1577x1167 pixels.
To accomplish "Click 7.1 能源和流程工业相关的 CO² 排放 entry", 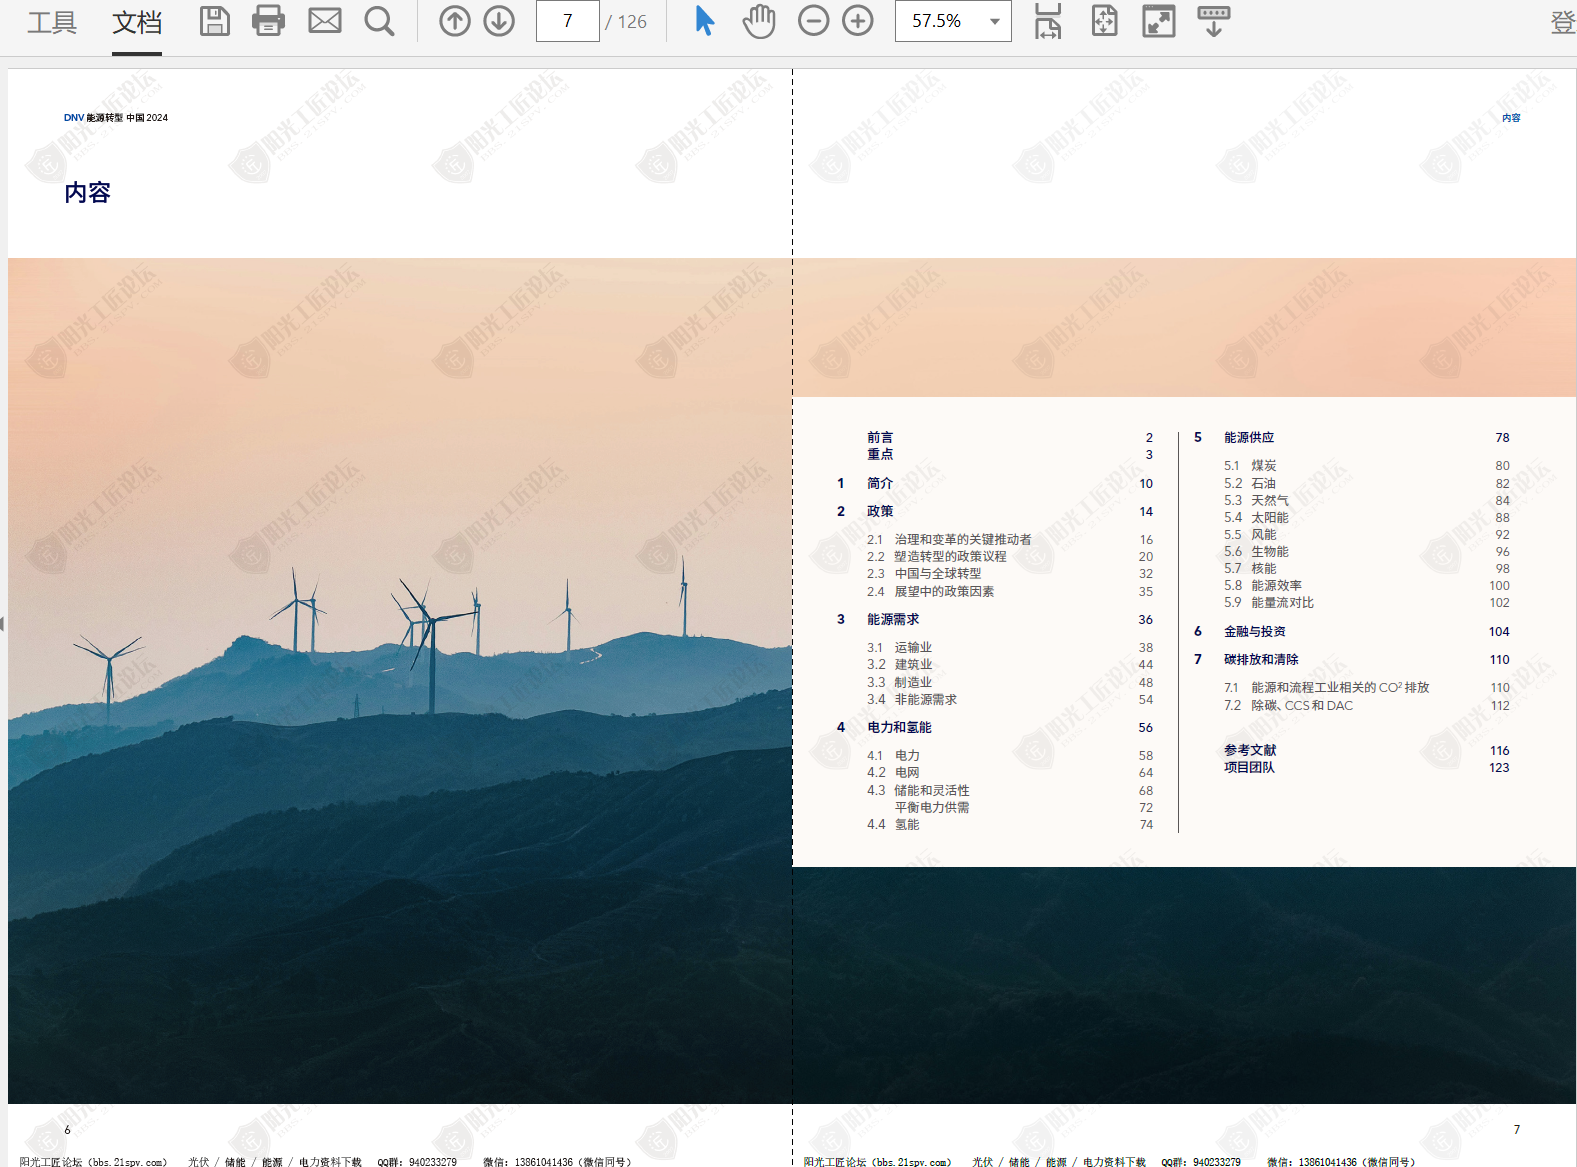I will tap(1327, 687).
